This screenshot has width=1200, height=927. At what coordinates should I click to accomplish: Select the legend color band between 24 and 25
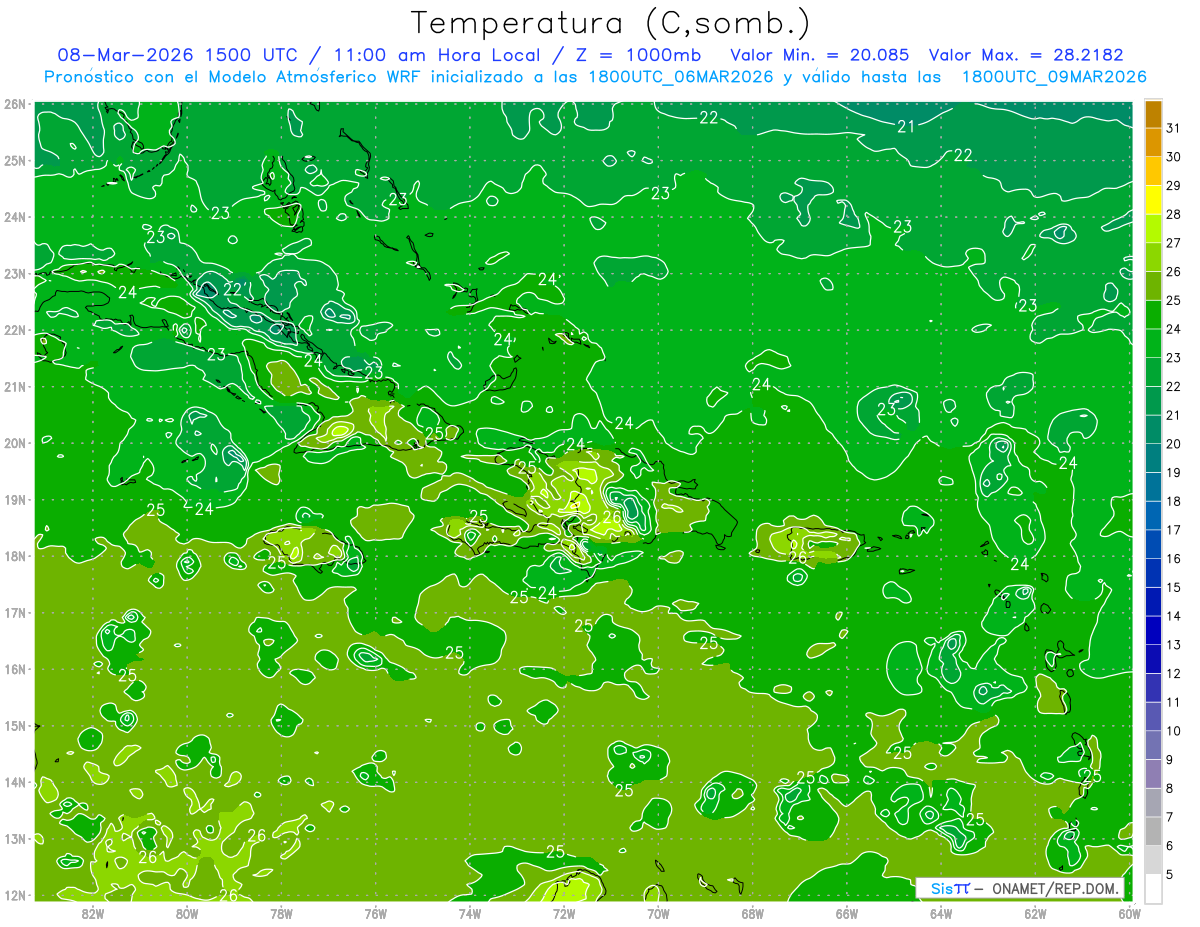pos(1153,314)
